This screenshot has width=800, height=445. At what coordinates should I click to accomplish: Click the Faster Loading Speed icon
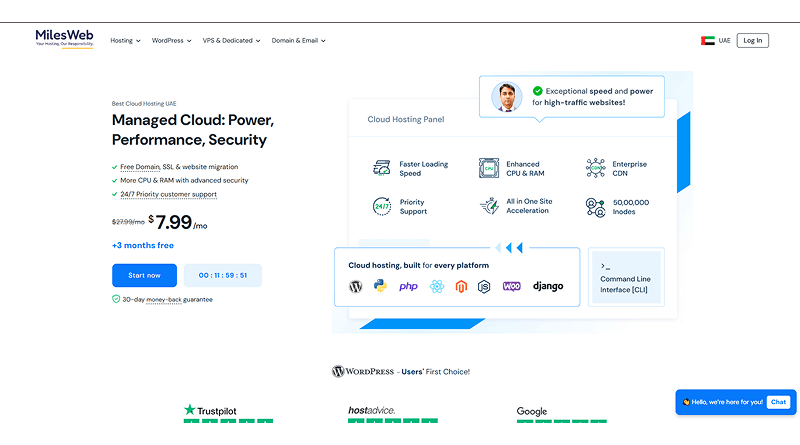[x=382, y=168]
